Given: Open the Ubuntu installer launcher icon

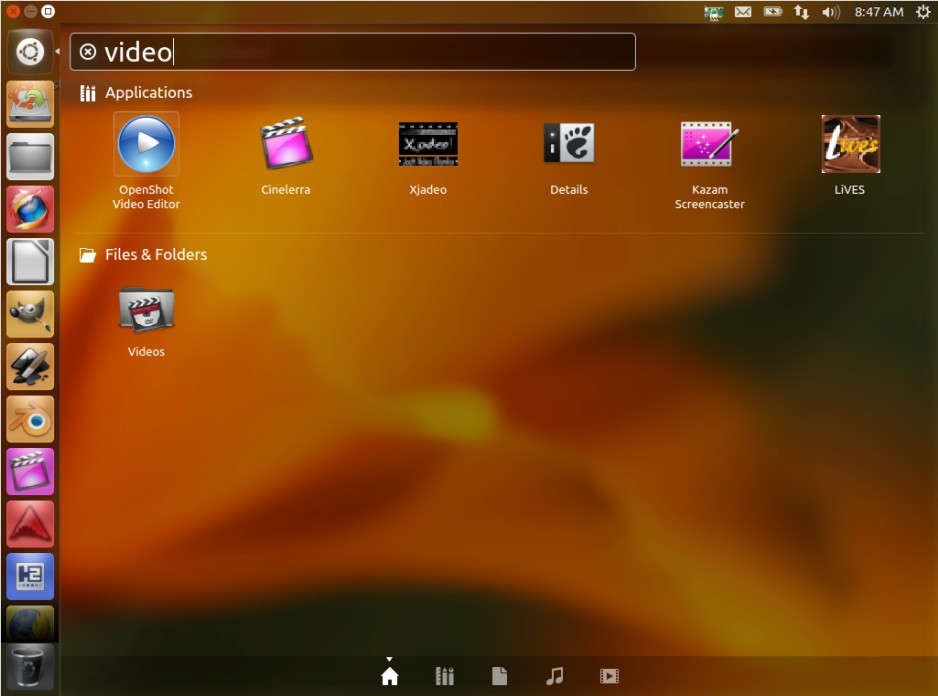Looking at the screenshot, I should (30, 104).
